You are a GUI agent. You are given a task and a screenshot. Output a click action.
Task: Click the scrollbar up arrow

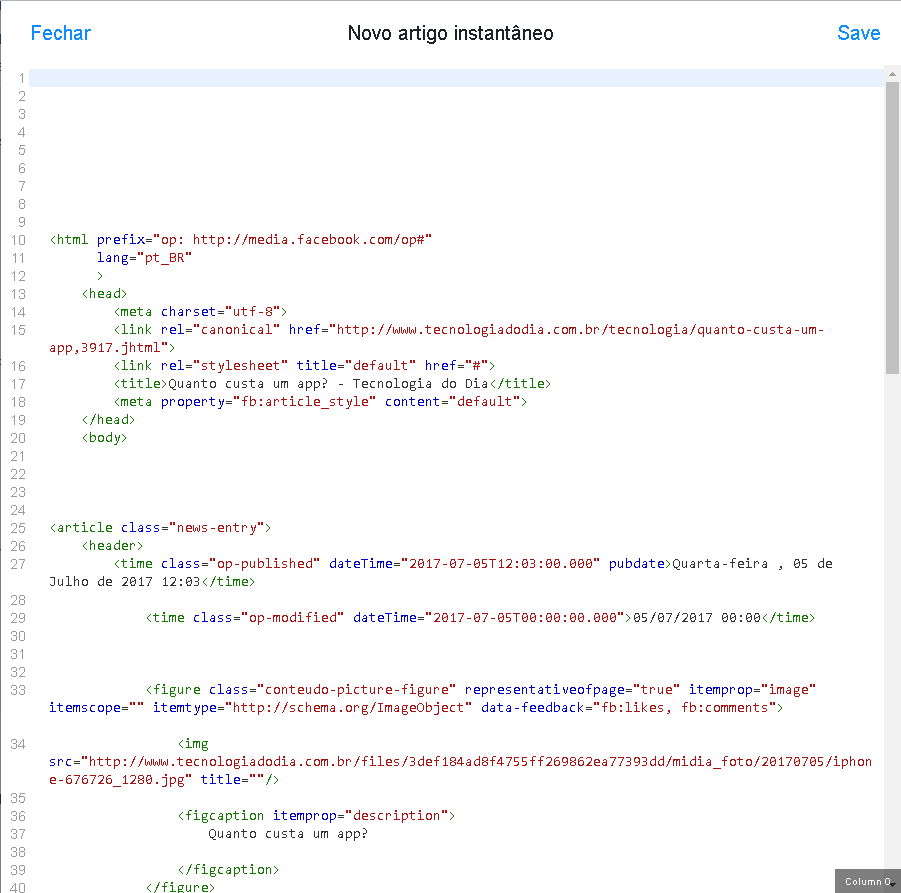(892, 74)
